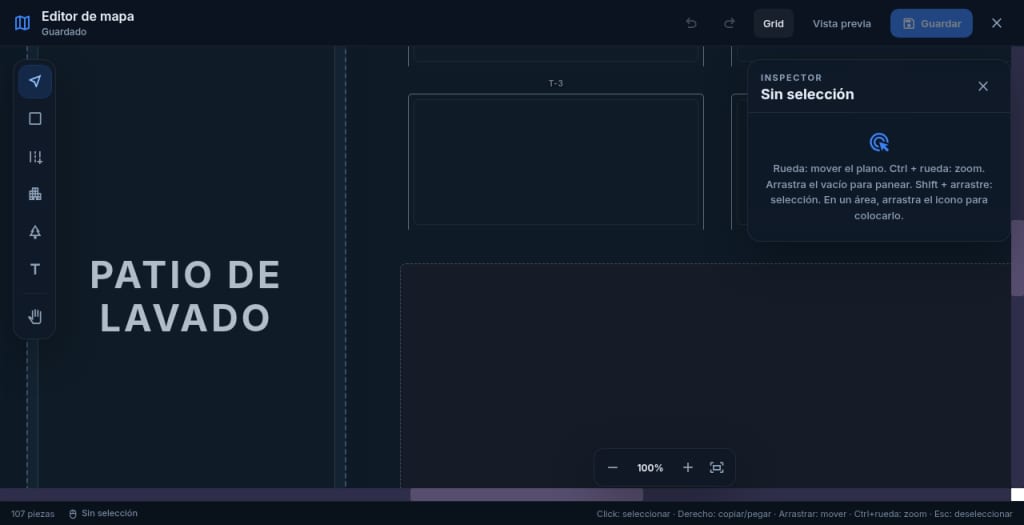Select the PATIO DE LAVADO label
Image resolution: width=1024 pixels, height=525 pixels.
(185, 296)
